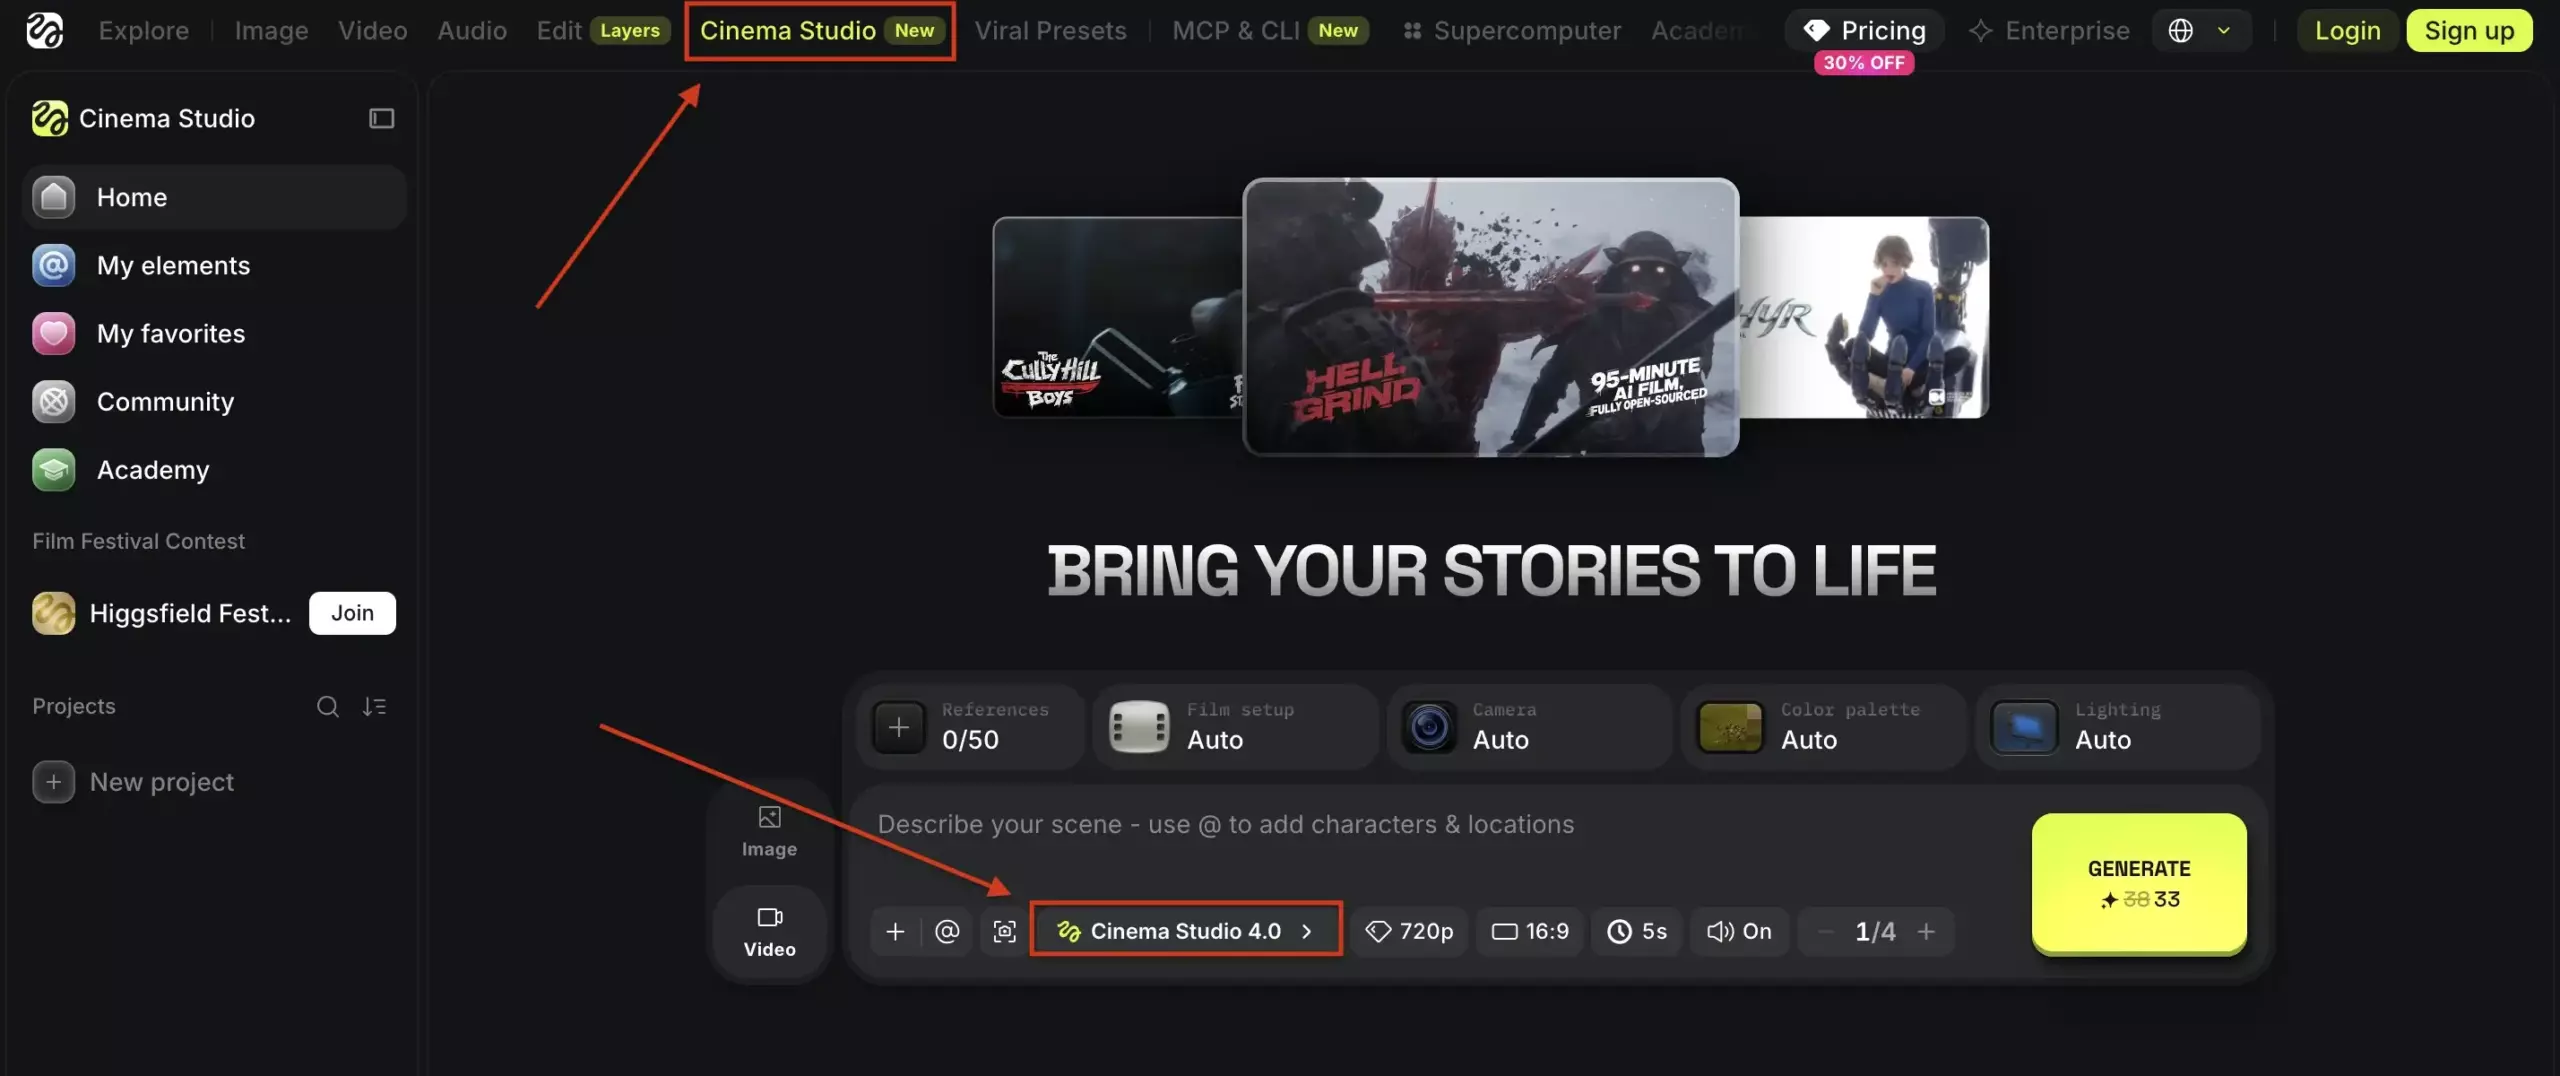The width and height of the screenshot is (2560, 1076).
Task: Open the Explore menu
Action: click(144, 31)
